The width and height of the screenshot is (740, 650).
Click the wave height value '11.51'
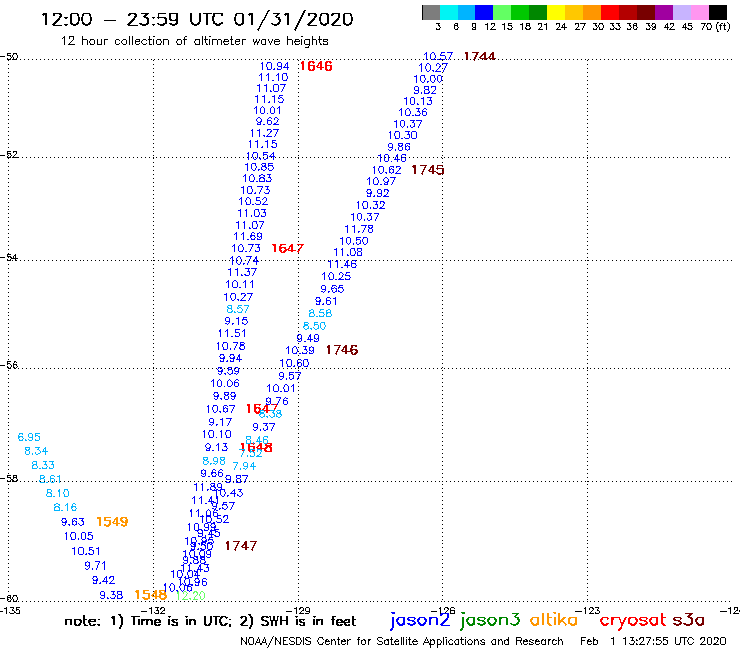click(x=232, y=333)
